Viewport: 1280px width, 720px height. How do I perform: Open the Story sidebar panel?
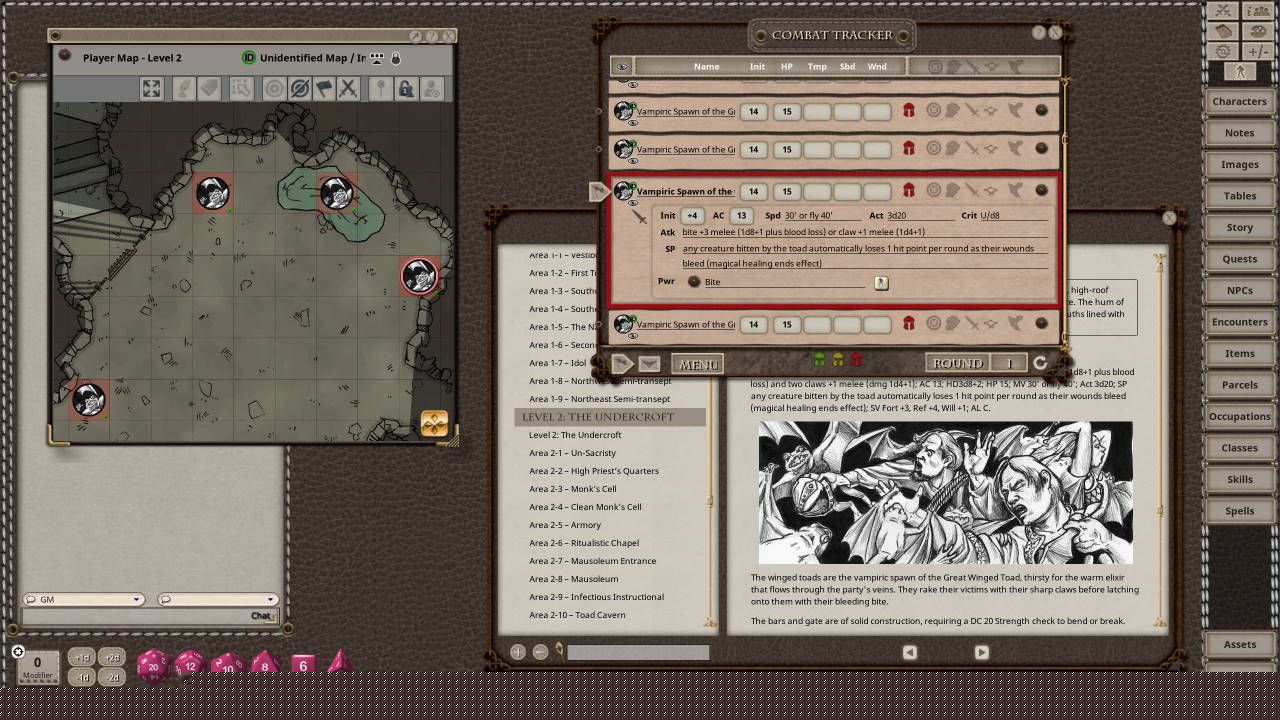tap(1239, 227)
